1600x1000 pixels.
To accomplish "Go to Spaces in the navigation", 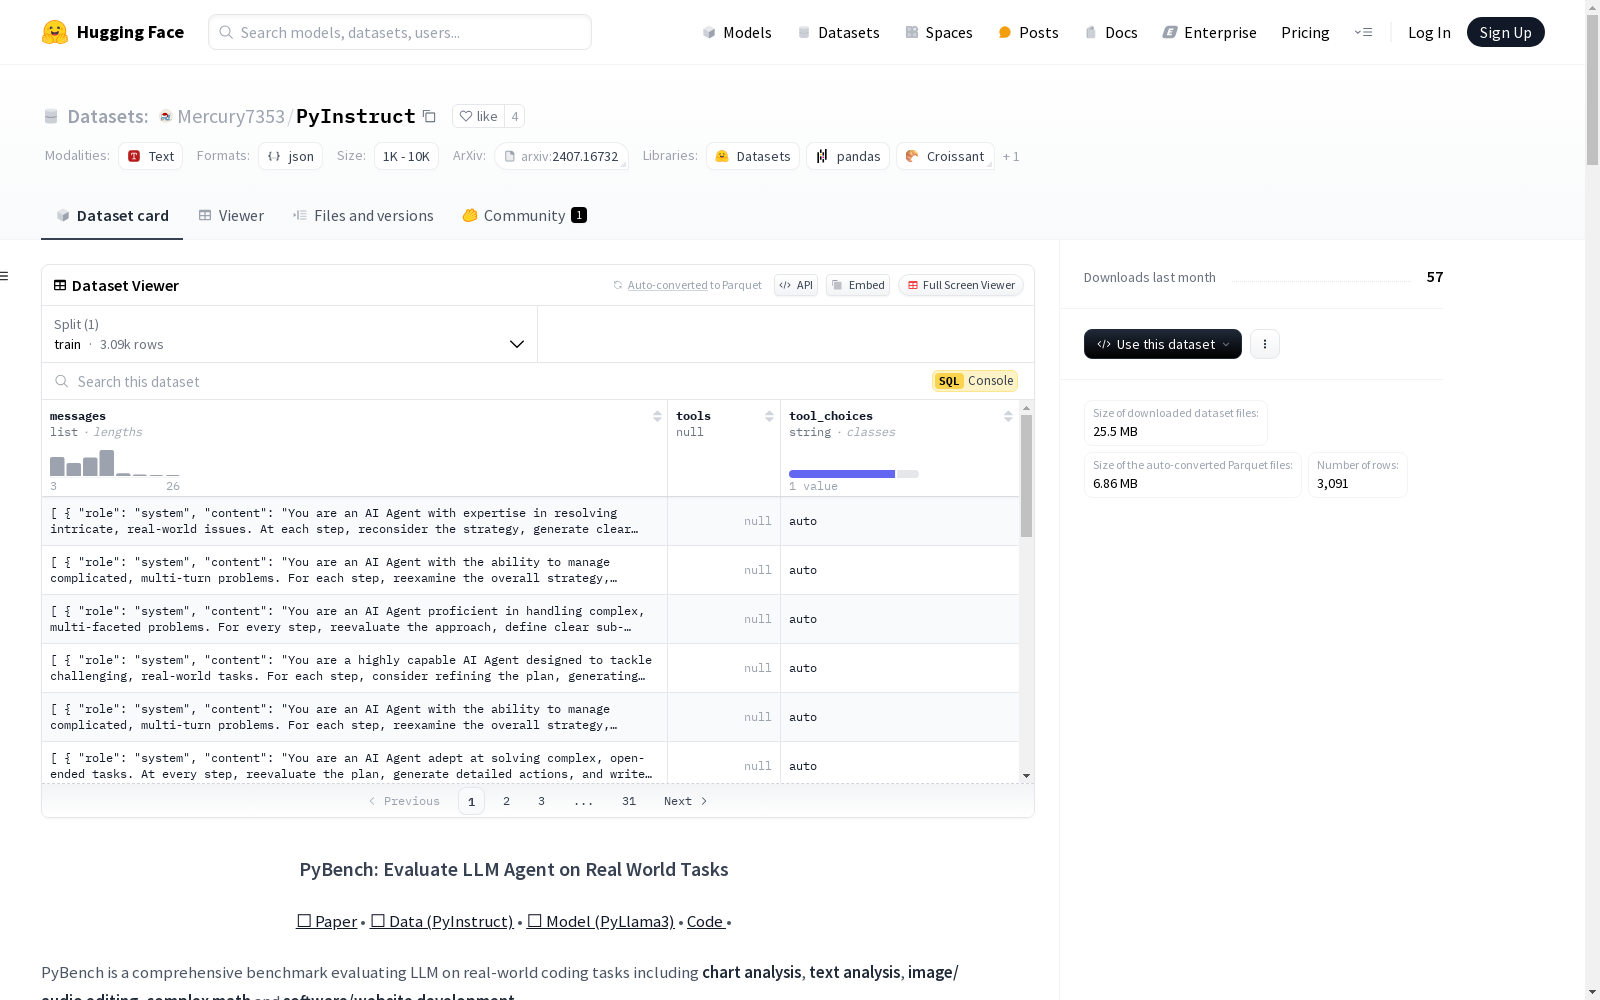I will [x=939, y=32].
